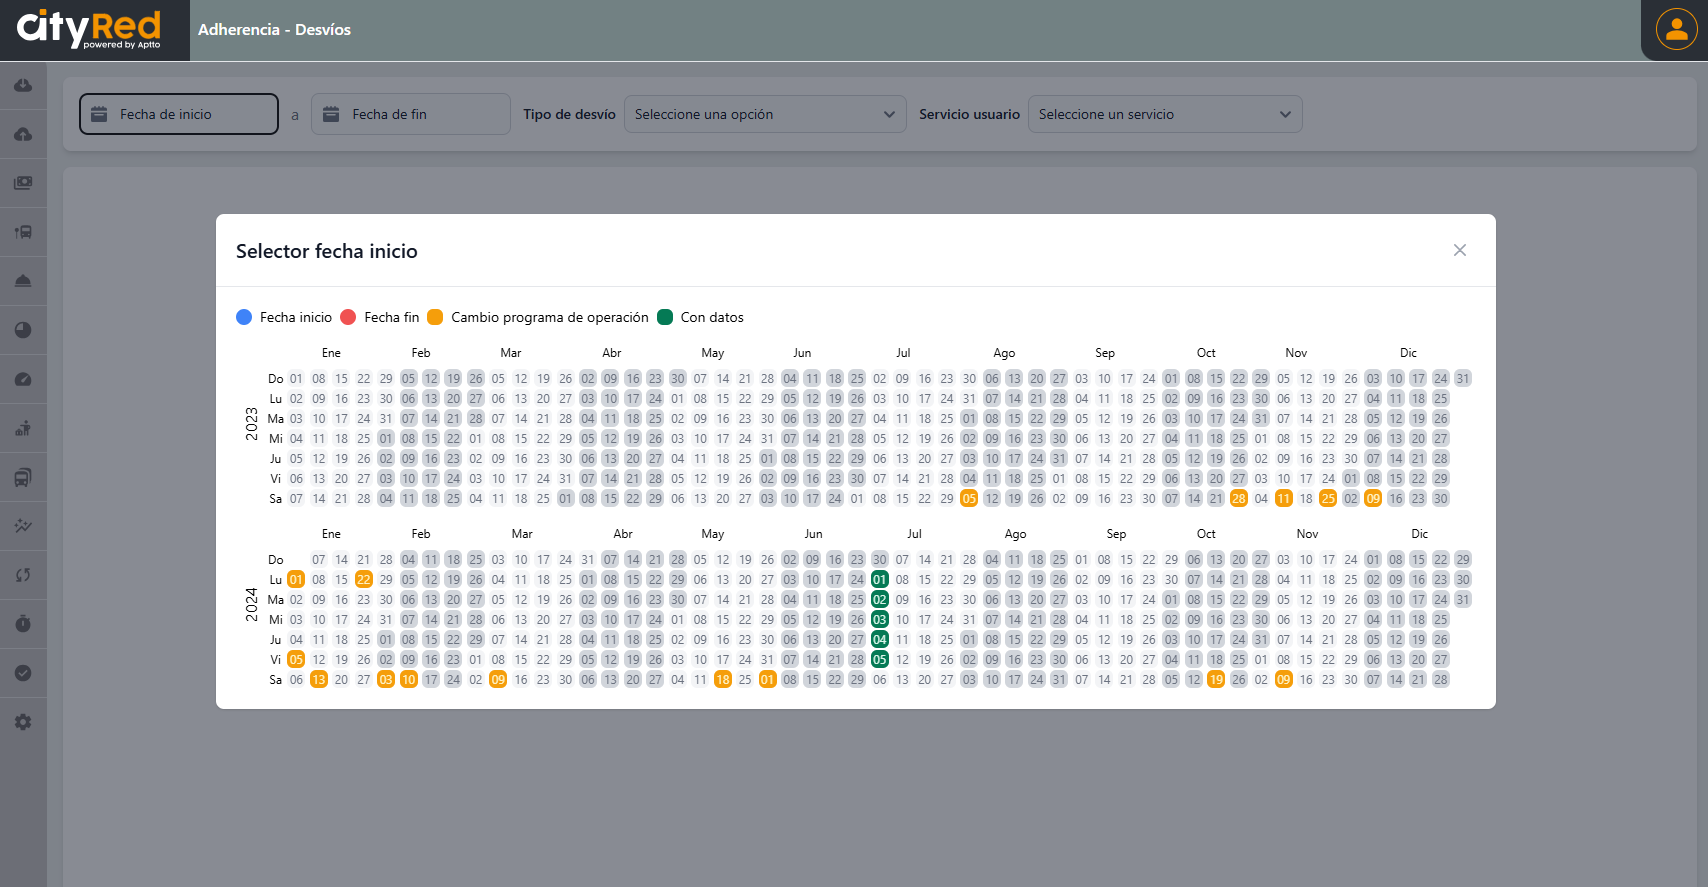1708x887 pixels.
Task: Pick orange October 28, 2023 date
Action: [x=1238, y=499]
